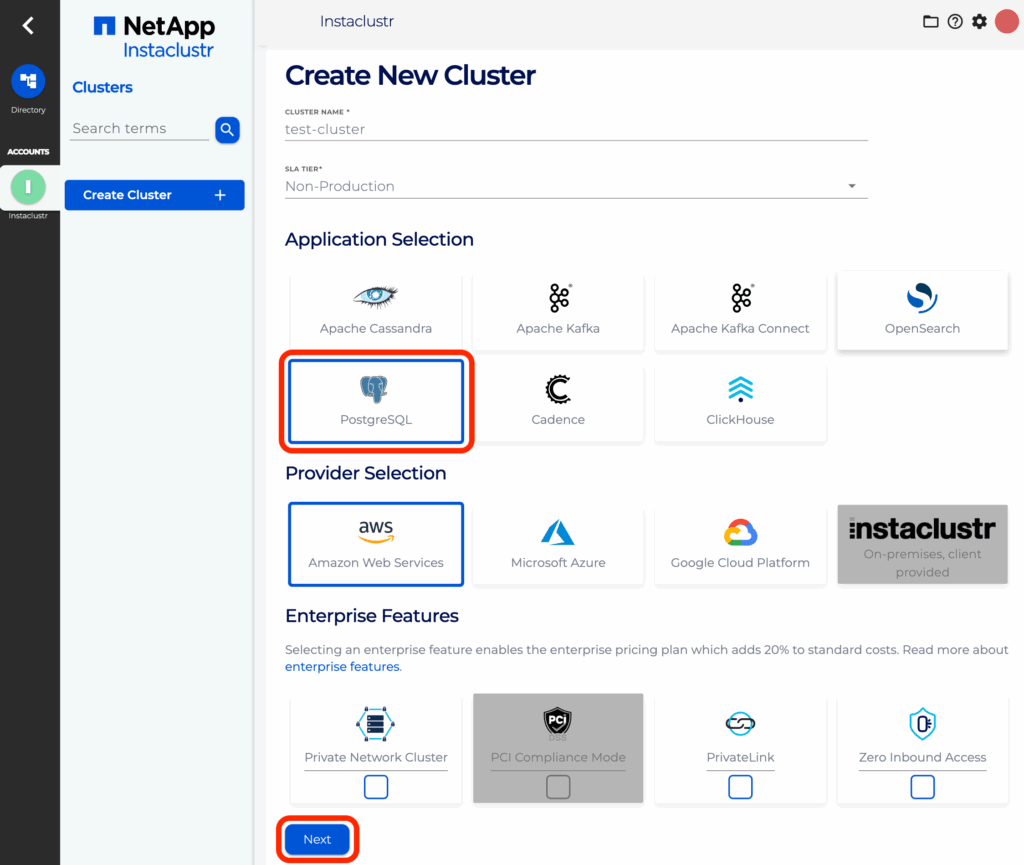Select ClickHouse as the application

[740, 402]
